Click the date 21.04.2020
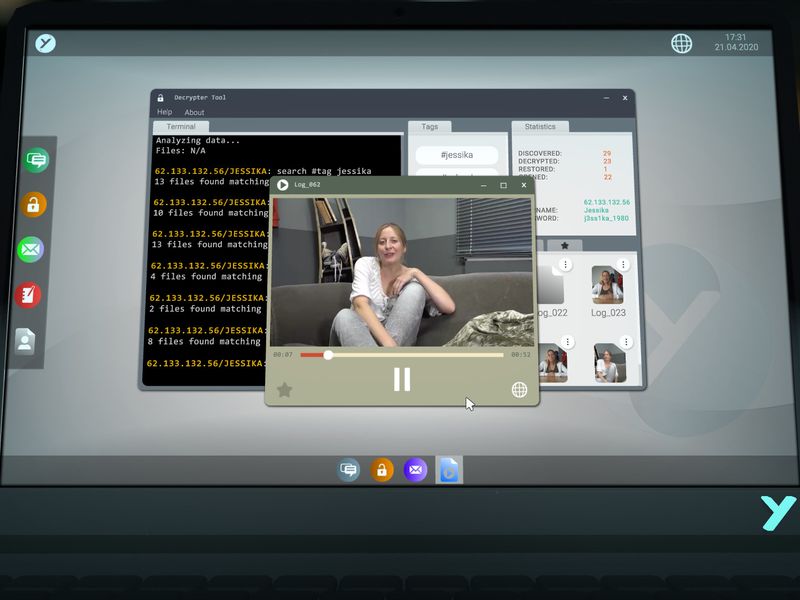Viewport: 800px width, 600px height. pos(736,47)
